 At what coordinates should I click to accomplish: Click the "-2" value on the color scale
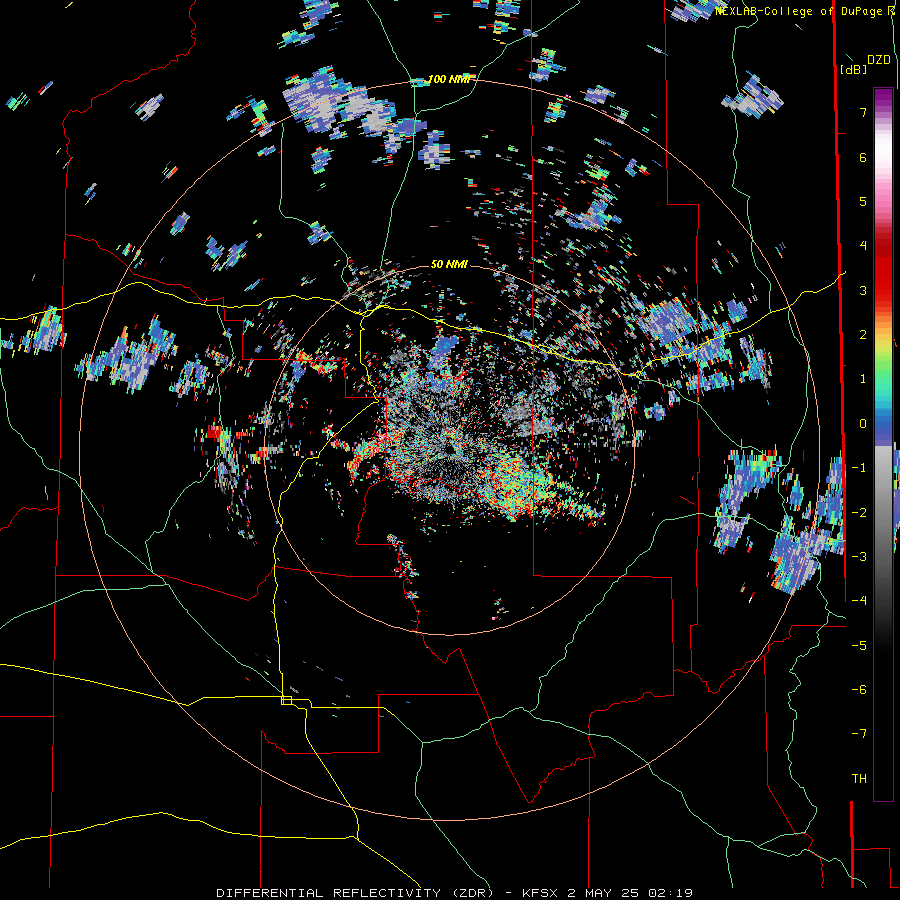[x=859, y=513]
